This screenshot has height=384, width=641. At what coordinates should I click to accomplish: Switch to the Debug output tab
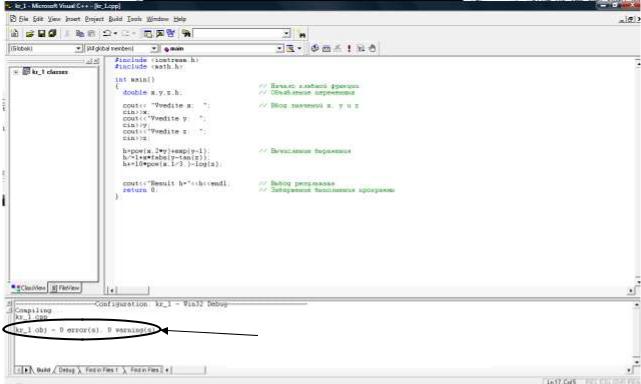point(66,370)
